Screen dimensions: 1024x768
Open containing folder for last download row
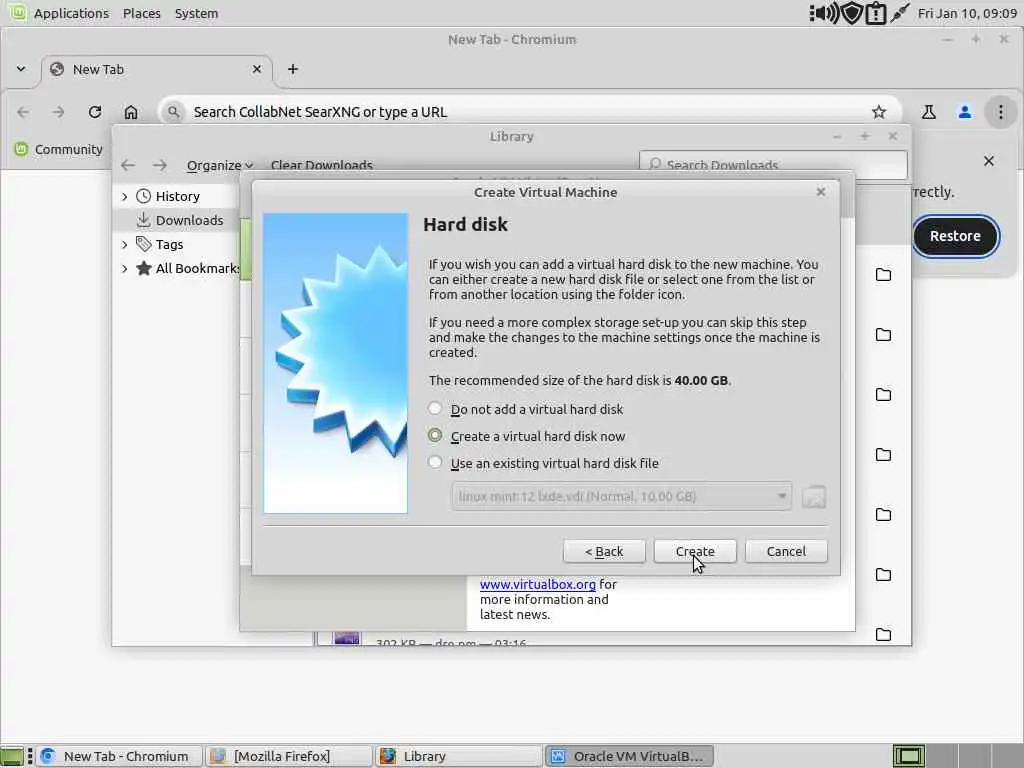(x=884, y=634)
